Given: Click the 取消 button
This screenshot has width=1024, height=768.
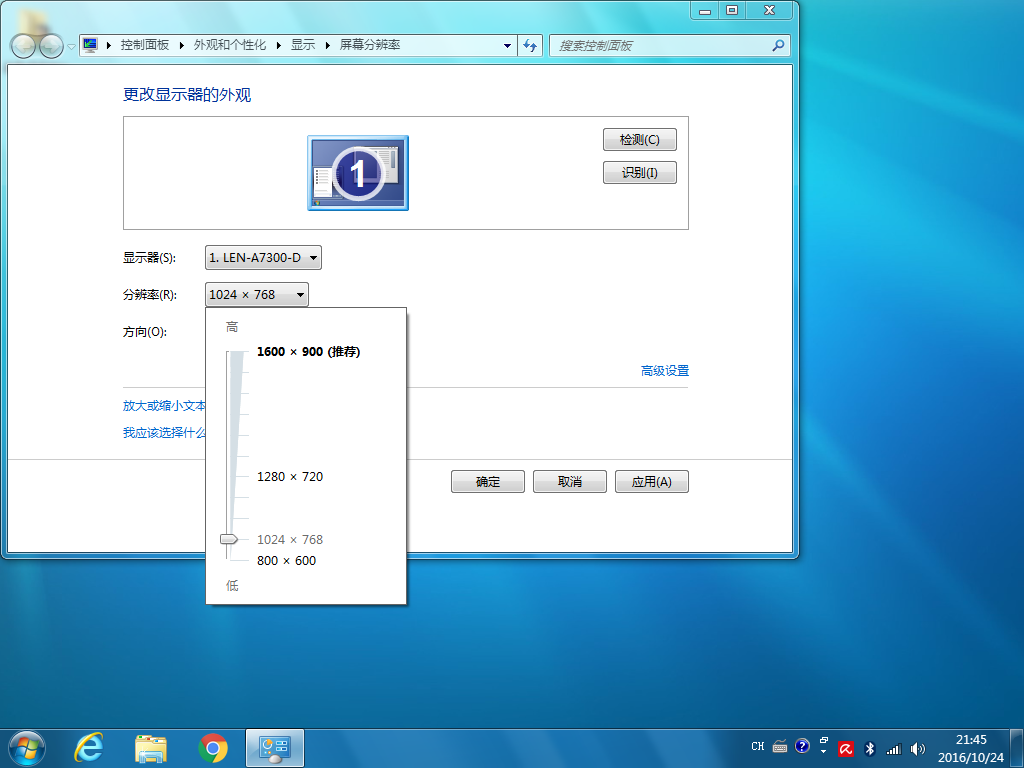Looking at the screenshot, I should click(569, 481).
